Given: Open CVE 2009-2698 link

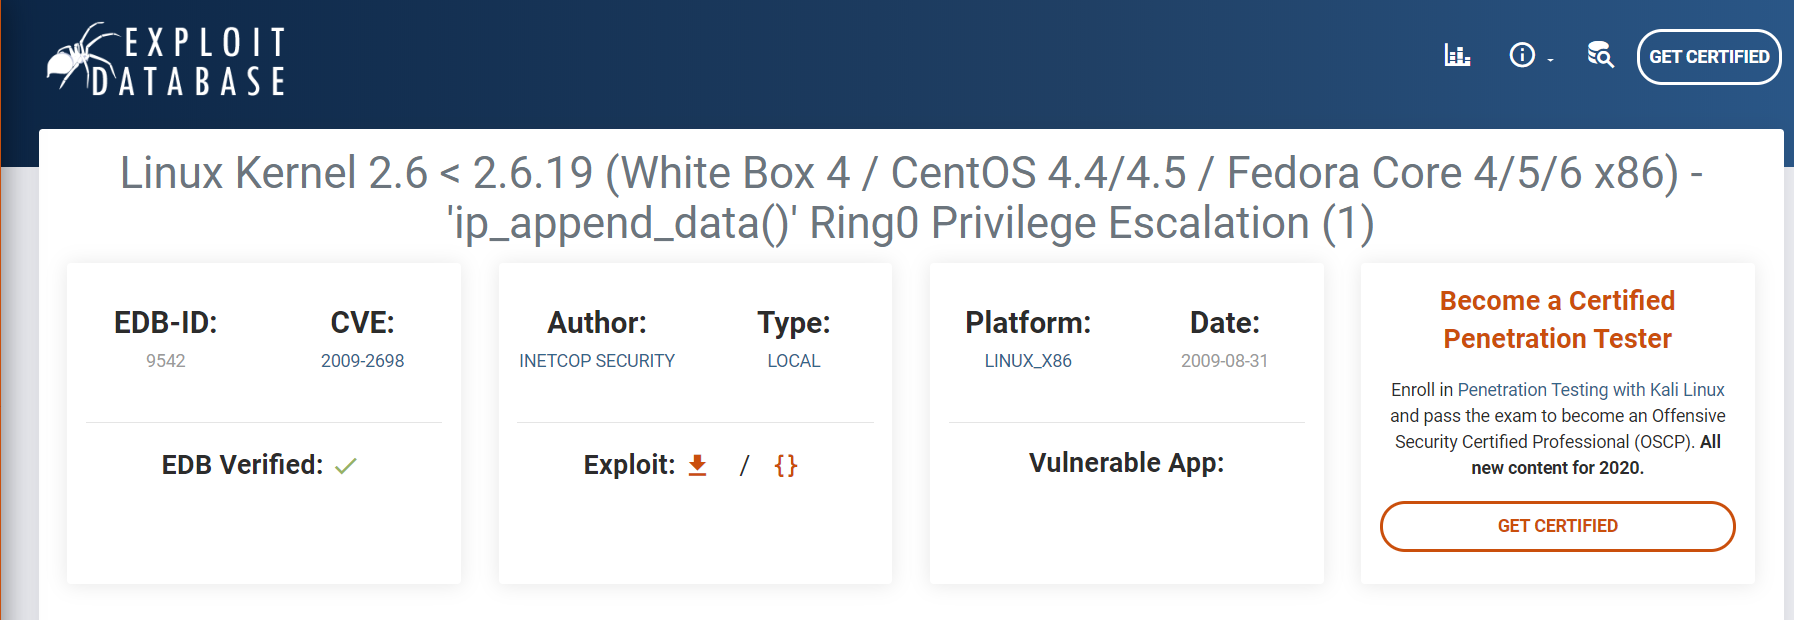Looking at the screenshot, I should [363, 361].
